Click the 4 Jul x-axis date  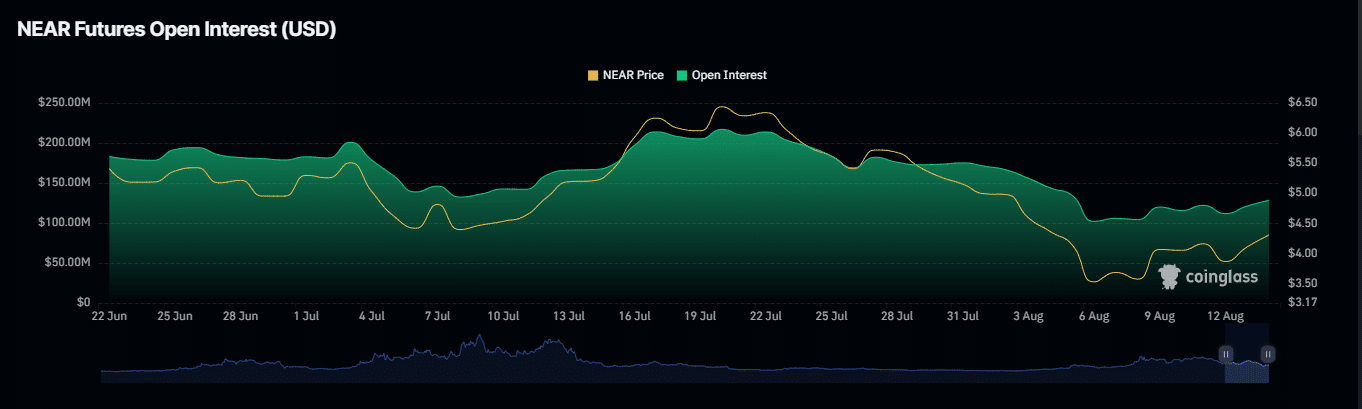(x=371, y=317)
